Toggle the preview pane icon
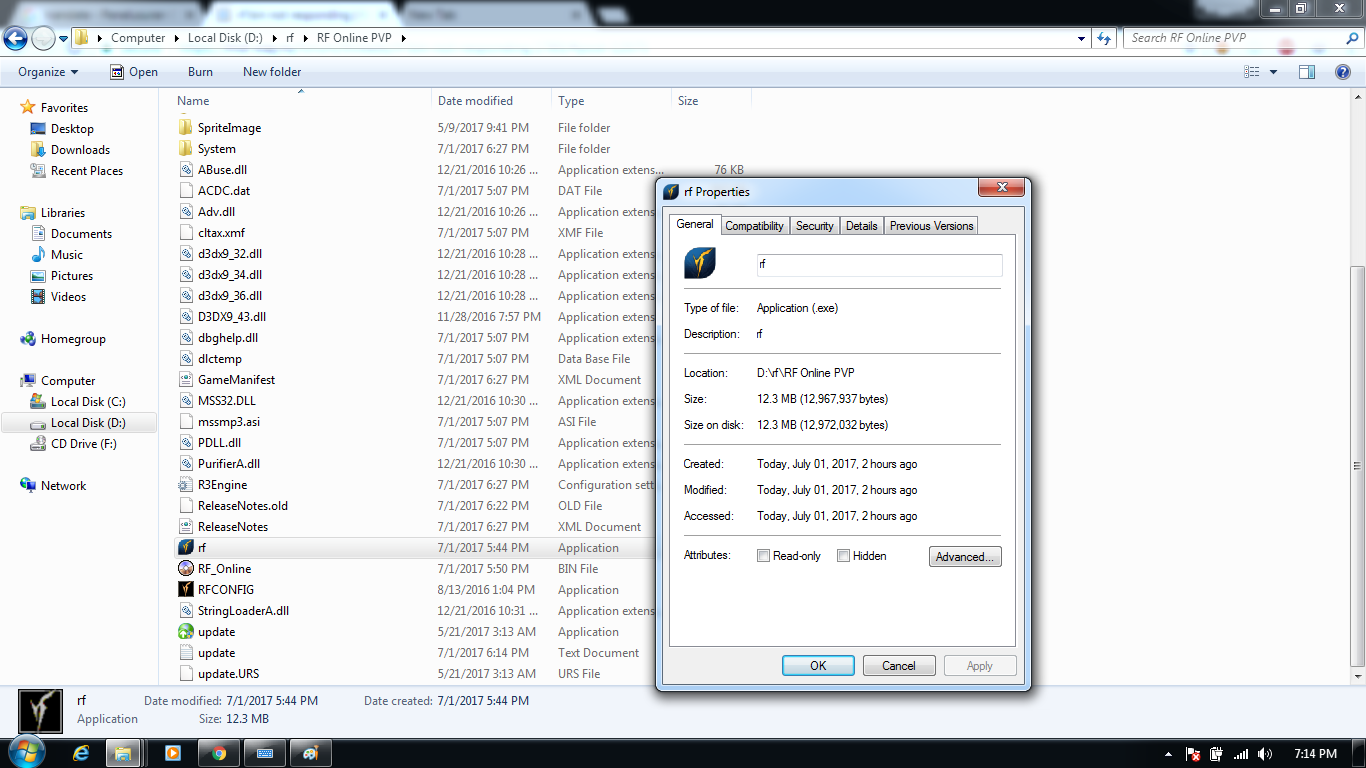This screenshot has height=768, width=1366. (1306, 72)
